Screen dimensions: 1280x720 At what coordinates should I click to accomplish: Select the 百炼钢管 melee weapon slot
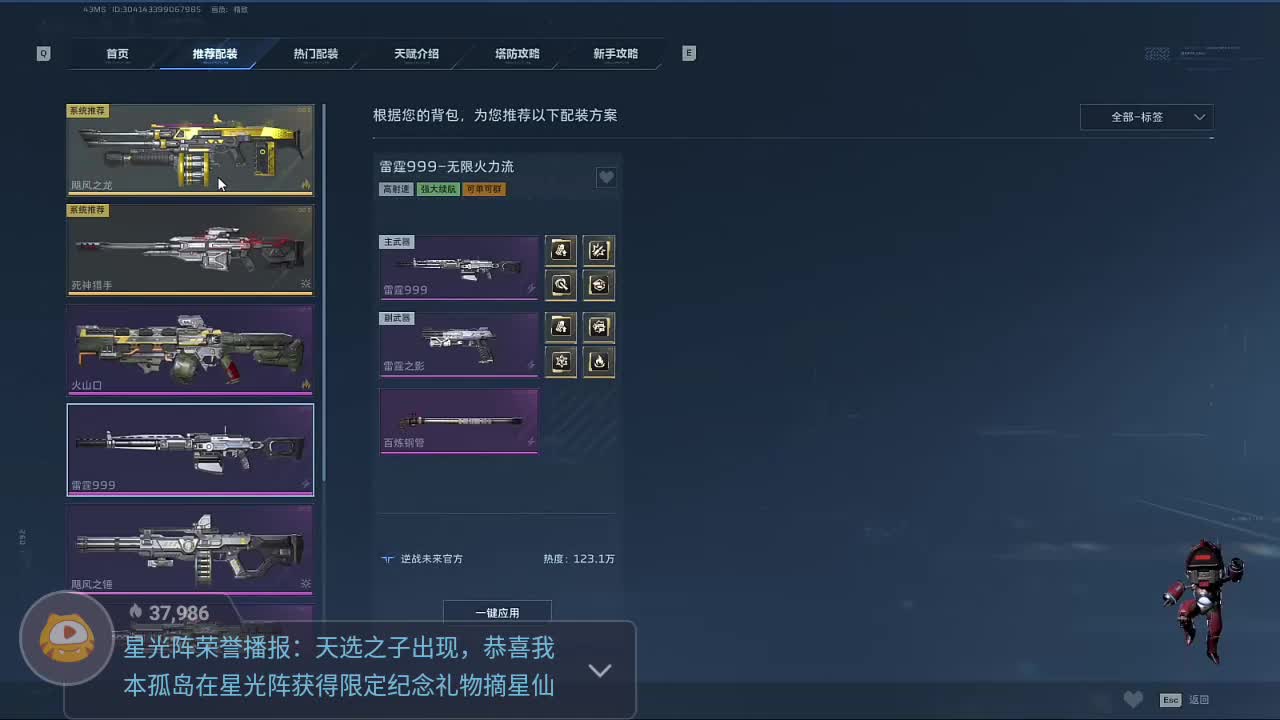pos(459,422)
